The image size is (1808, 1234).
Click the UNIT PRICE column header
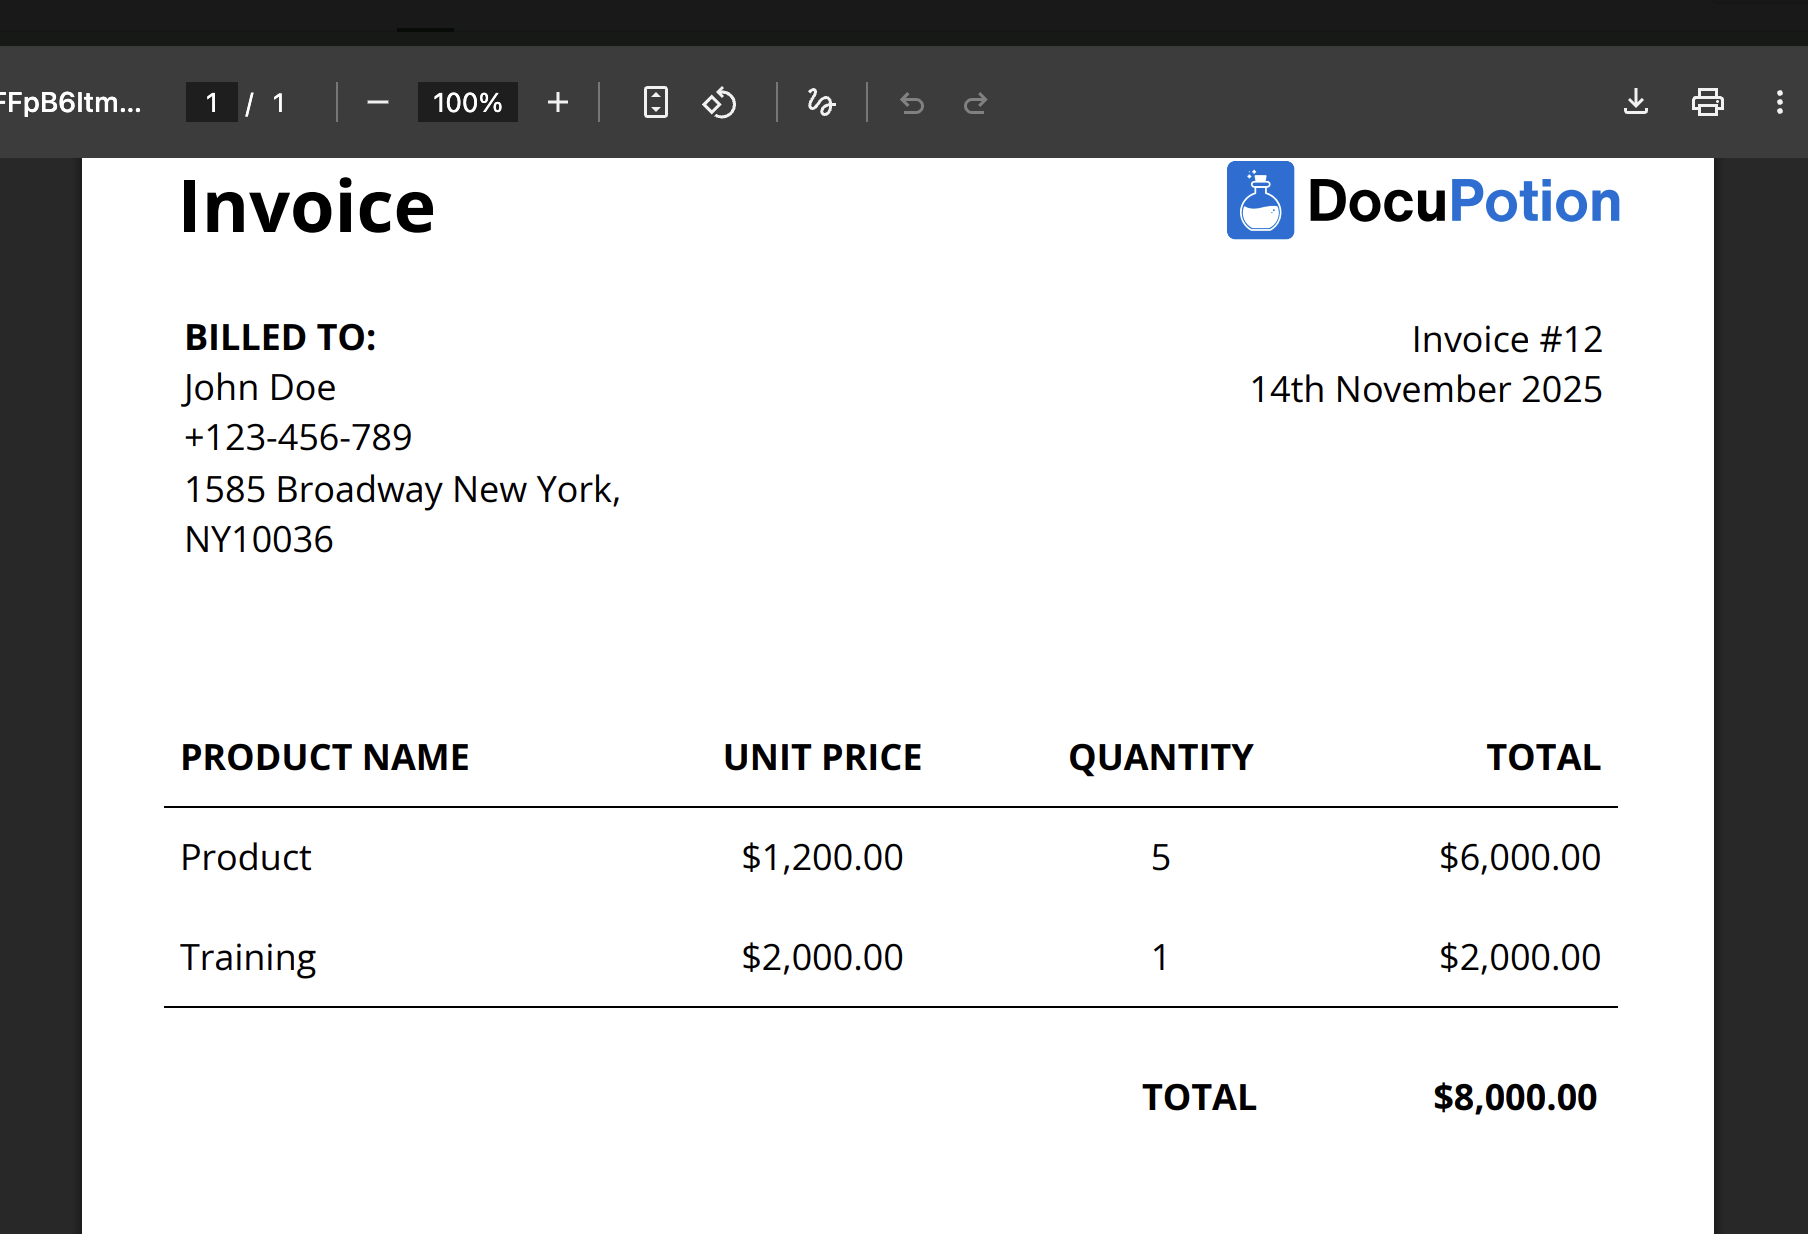822,757
